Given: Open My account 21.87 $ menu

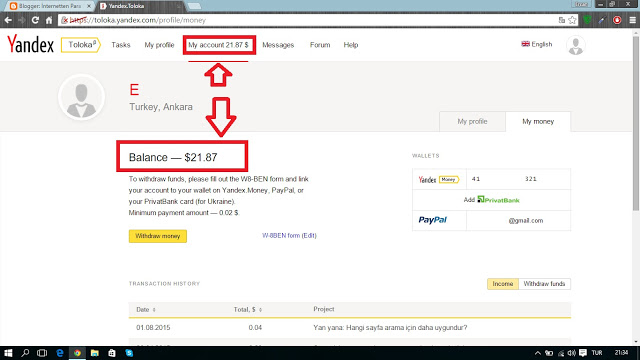Looking at the screenshot, I should [218, 45].
